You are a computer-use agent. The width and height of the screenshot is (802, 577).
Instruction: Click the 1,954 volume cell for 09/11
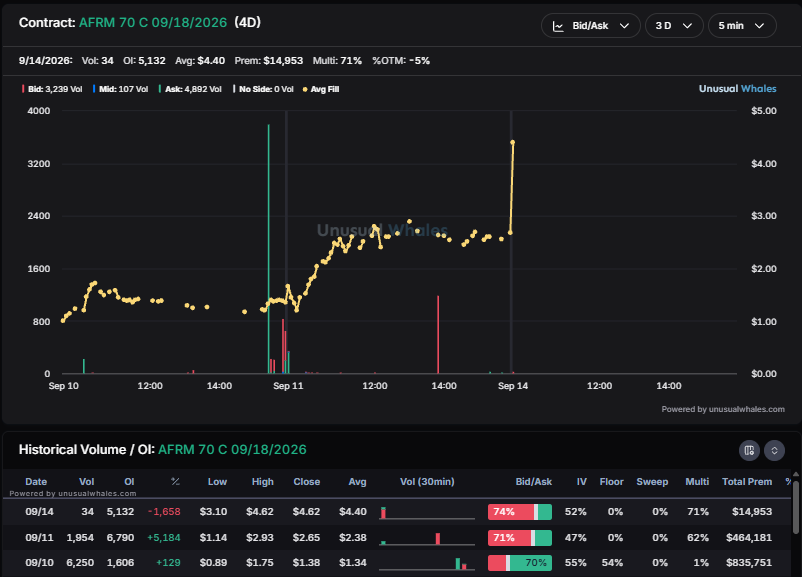click(80, 538)
